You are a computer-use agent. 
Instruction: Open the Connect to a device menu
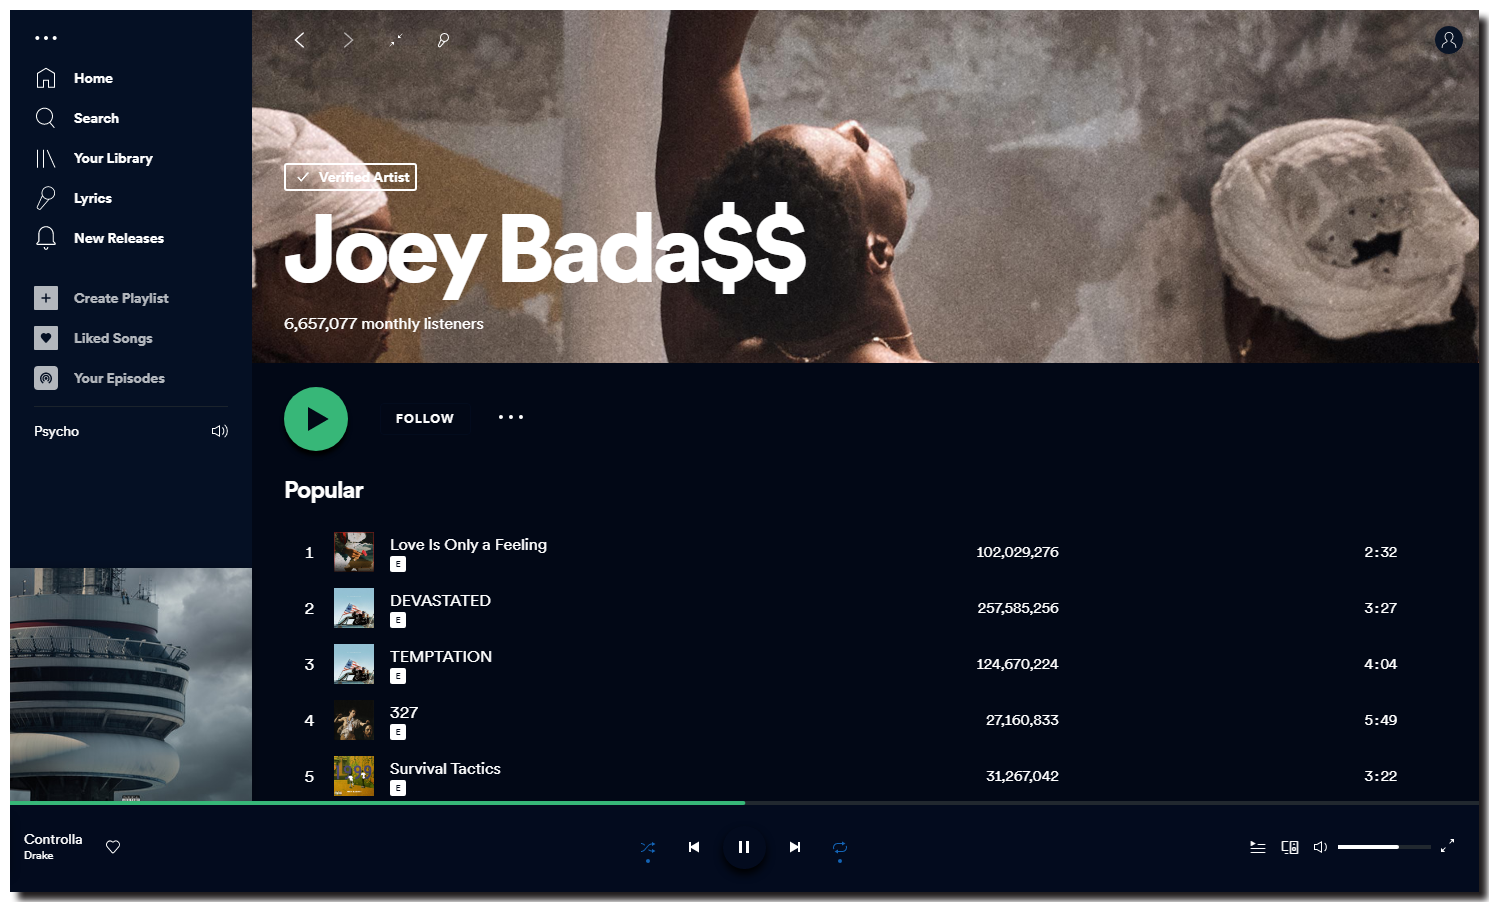(x=1290, y=846)
